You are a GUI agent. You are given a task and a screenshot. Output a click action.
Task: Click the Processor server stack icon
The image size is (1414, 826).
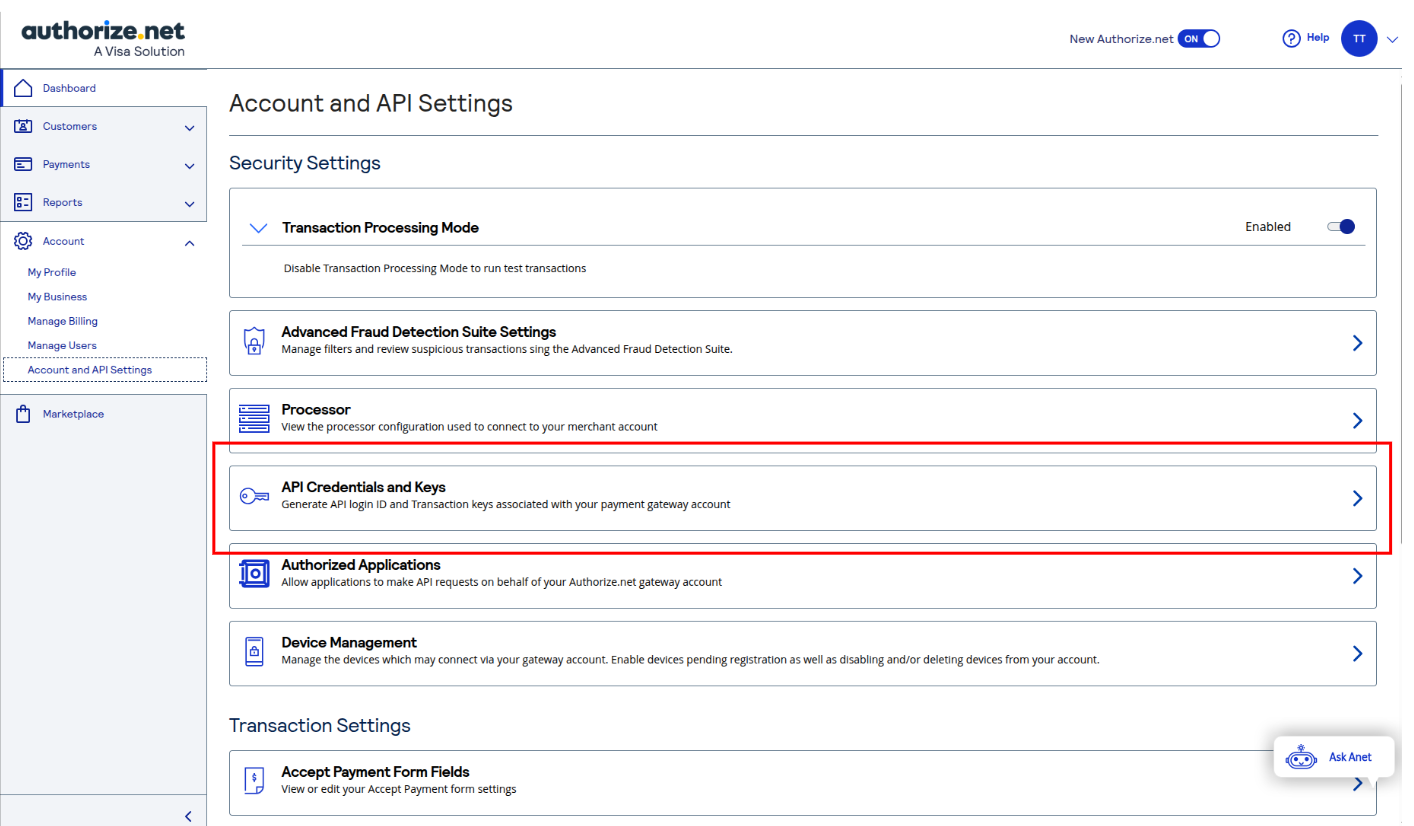pos(254,419)
